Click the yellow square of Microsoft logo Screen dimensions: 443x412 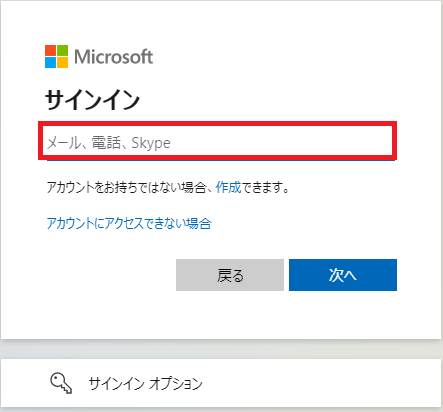(62, 62)
